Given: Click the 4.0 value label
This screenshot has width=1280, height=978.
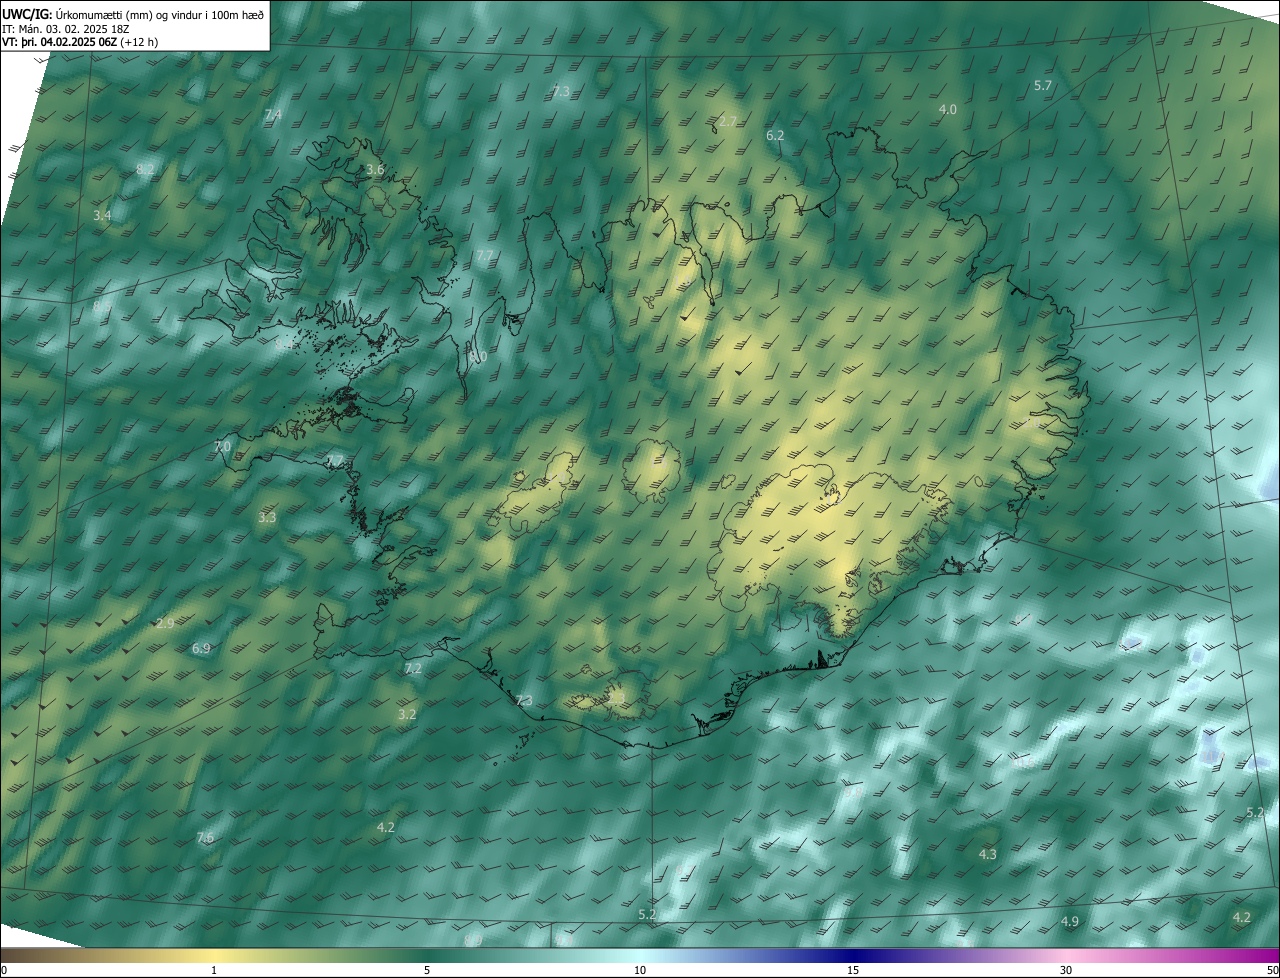Looking at the screenshot, I should coord(947,109).
